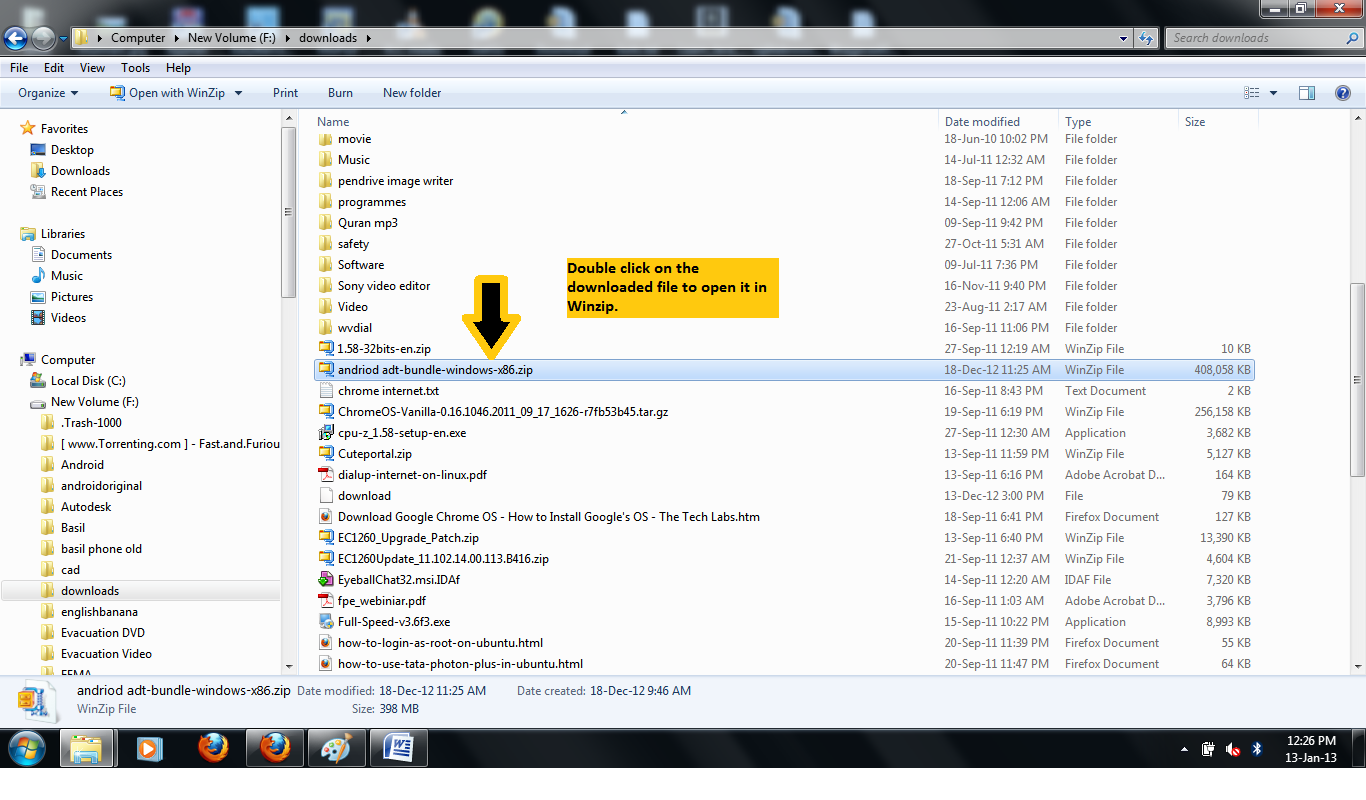Image resolution: width=1366 pixels, height=800 pixels.
Task: Click the Print toolbar button
Action: (285, 93)
